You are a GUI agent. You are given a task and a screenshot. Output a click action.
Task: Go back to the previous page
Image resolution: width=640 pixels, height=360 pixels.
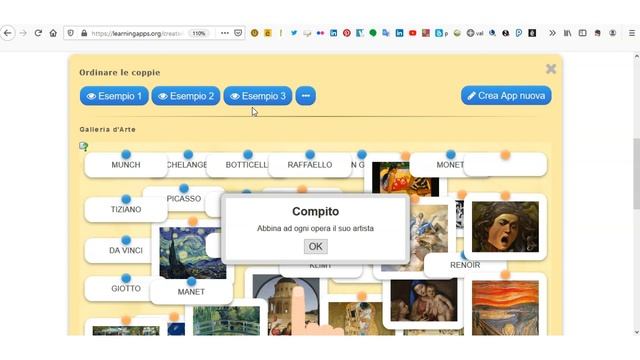(x=8, y=33)
